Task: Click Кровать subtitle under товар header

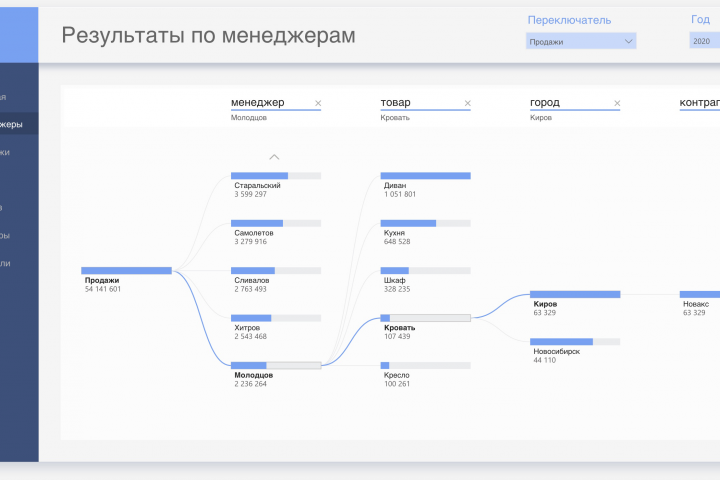Action: pyautogui.click(x=395, y=118)
